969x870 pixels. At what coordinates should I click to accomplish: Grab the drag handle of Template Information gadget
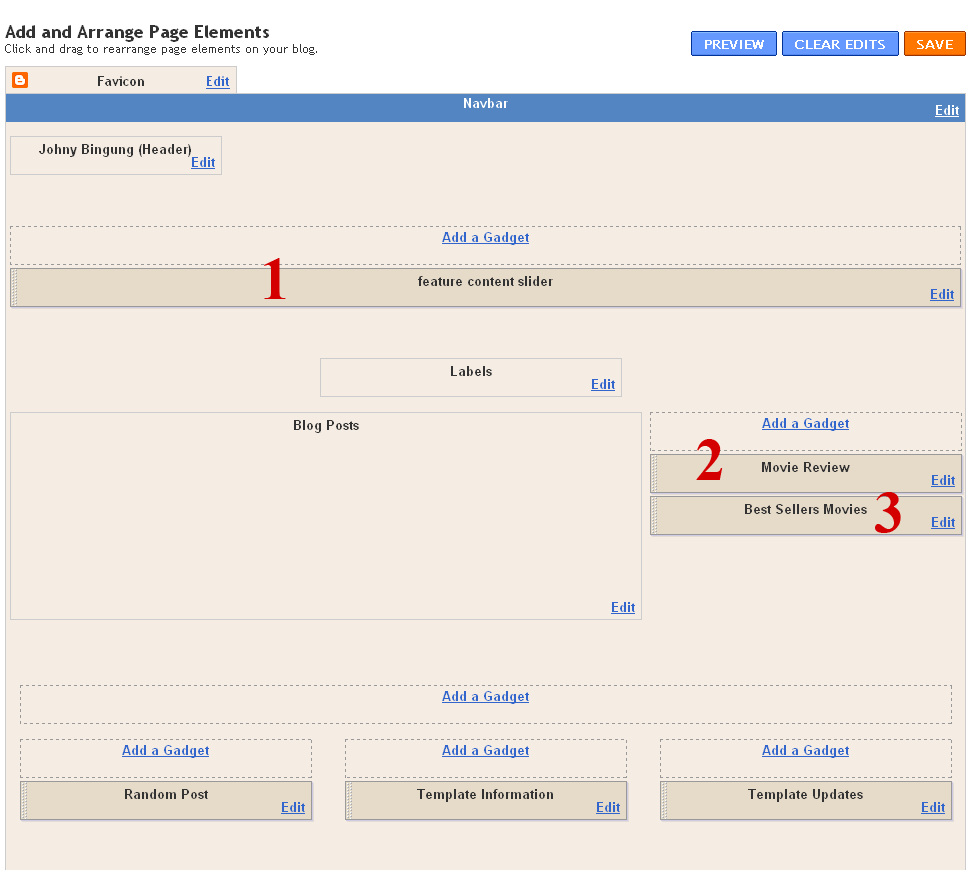[350, 801]
